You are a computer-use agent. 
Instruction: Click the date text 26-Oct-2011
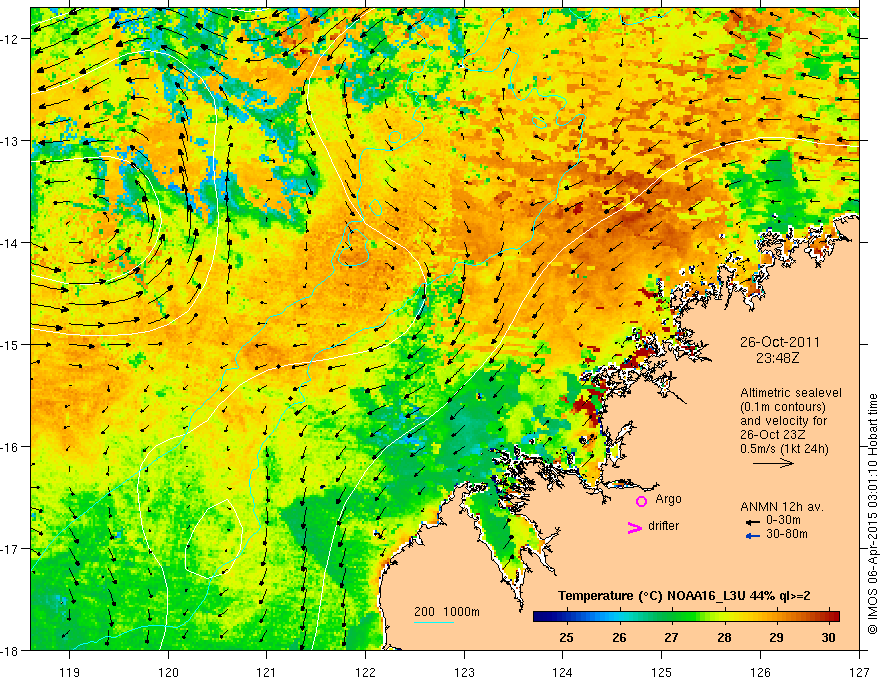pyautogui.click(x=780, y=342)
